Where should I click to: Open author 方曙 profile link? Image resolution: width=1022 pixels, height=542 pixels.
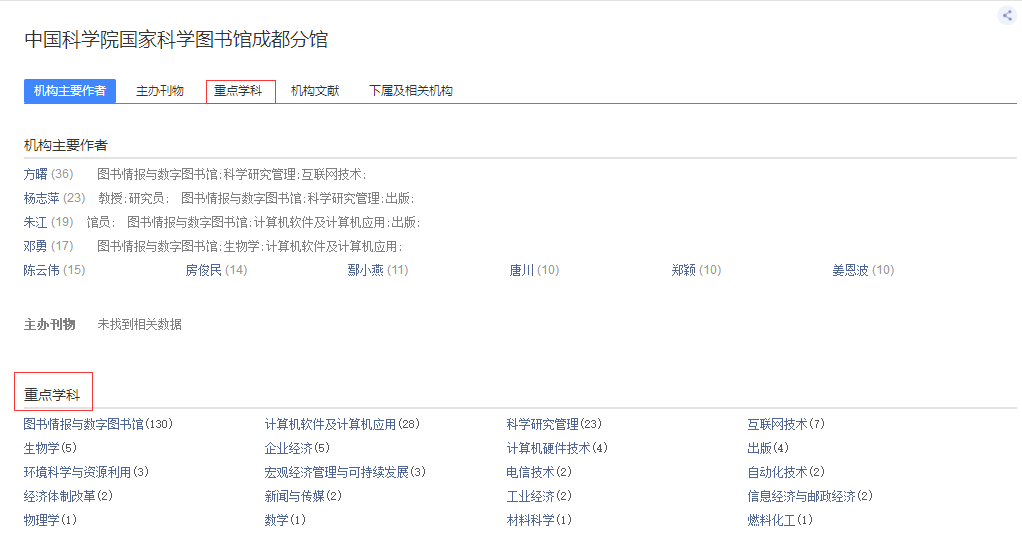click(x=35, y=174)
